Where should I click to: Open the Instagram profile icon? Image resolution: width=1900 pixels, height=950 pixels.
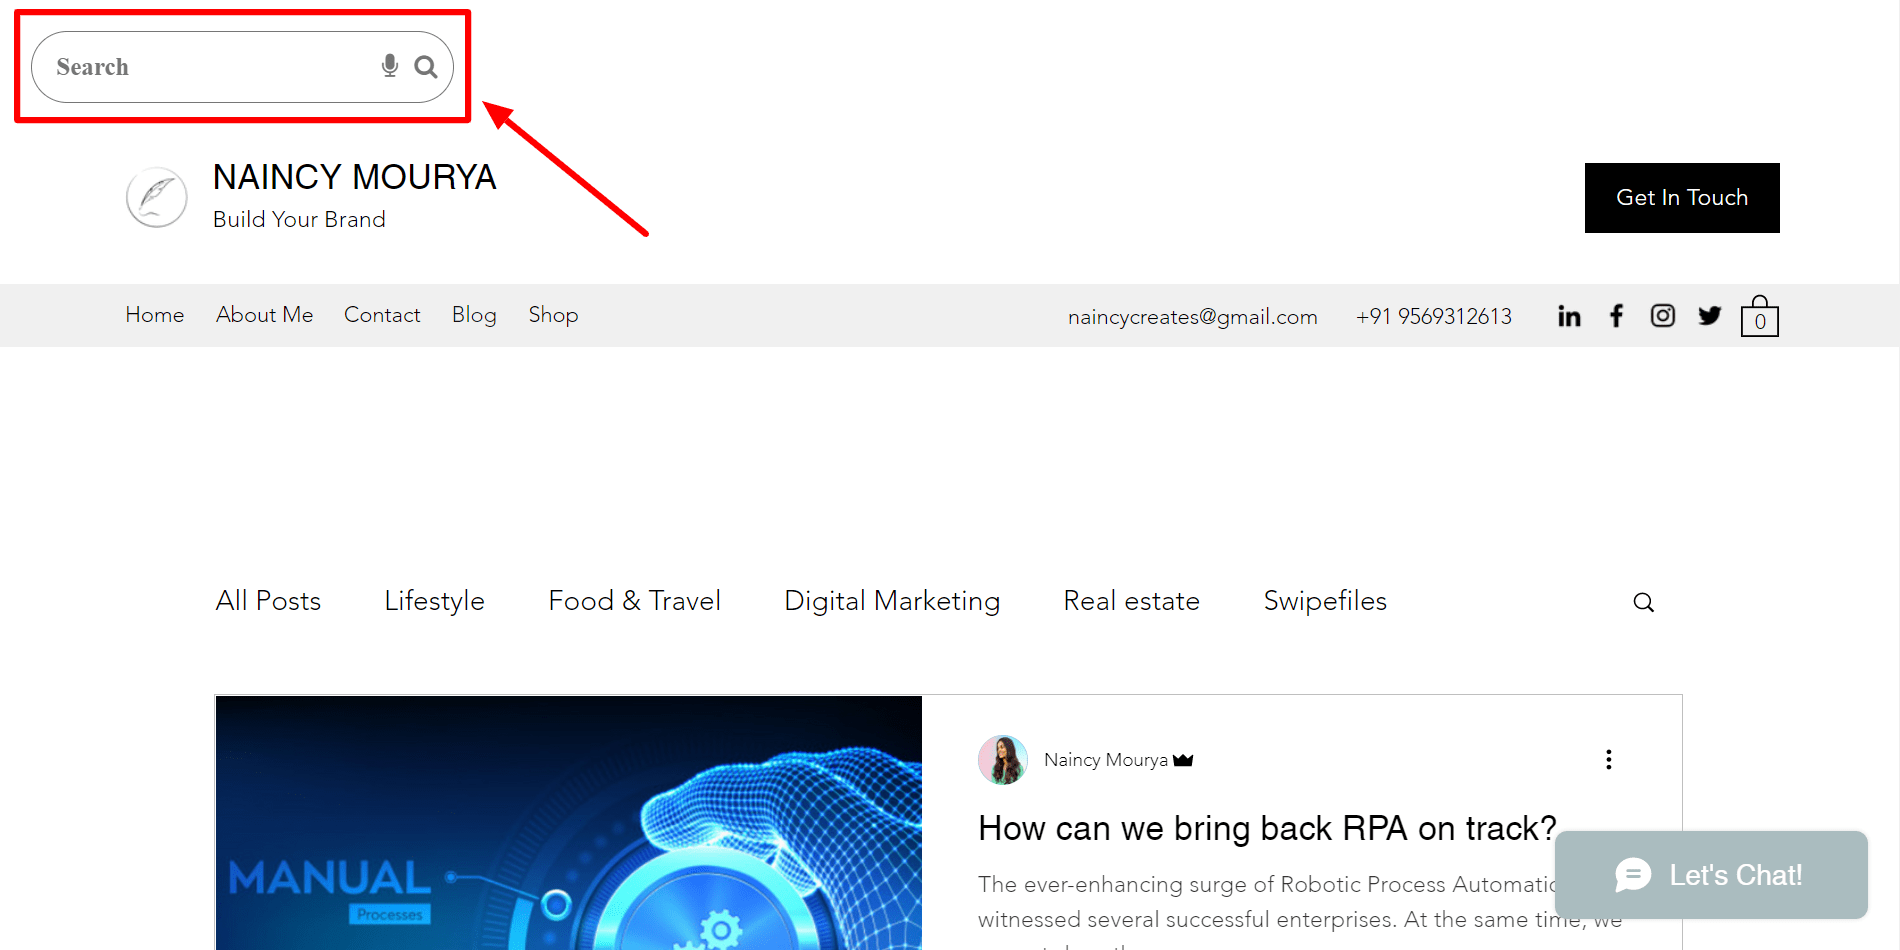(1662, 315)
